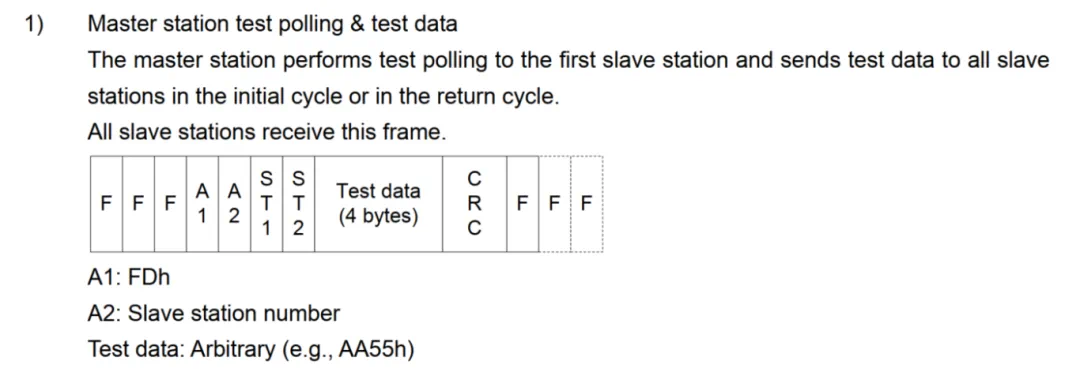Screen dimensions: 1080x380
Task: Click the F cell right after CRC
Action: click(523, 204)
